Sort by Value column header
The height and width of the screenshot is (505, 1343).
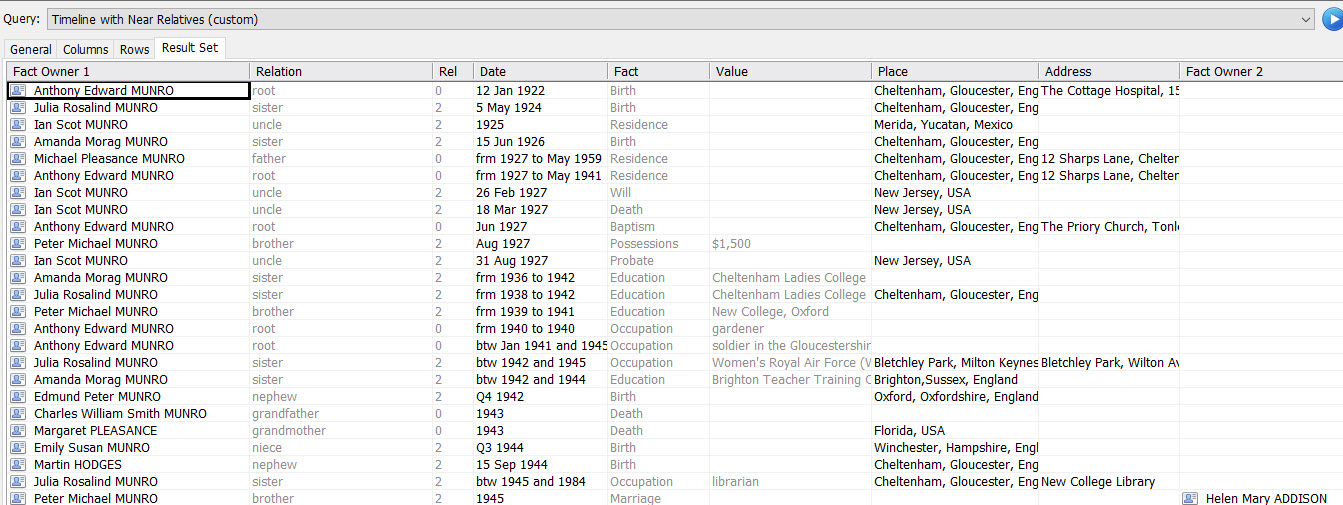pos(790,71)
